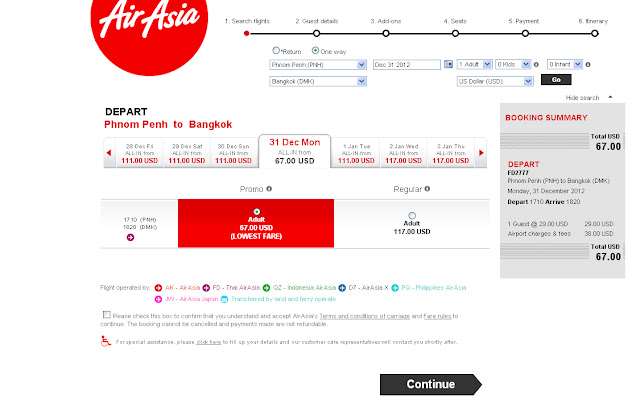Click the Dec 31 2012 date field

click(x=407, y=65)
